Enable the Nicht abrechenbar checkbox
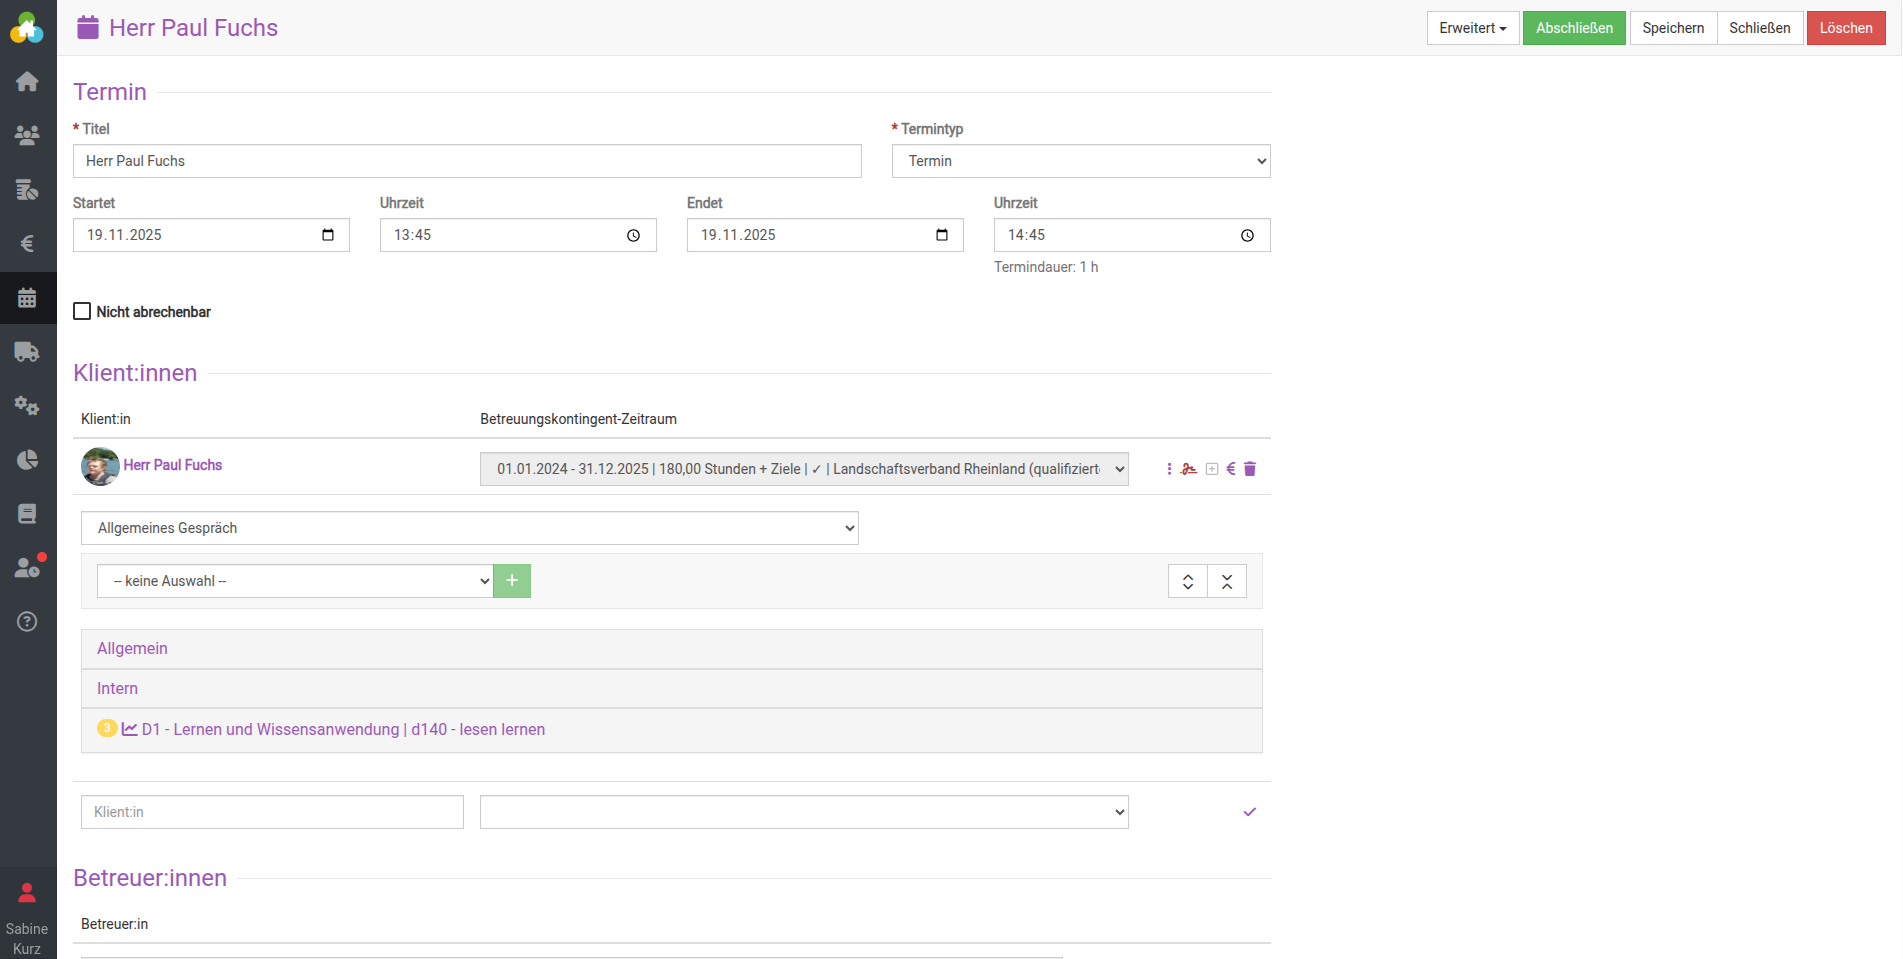 (x=82, y=312)
